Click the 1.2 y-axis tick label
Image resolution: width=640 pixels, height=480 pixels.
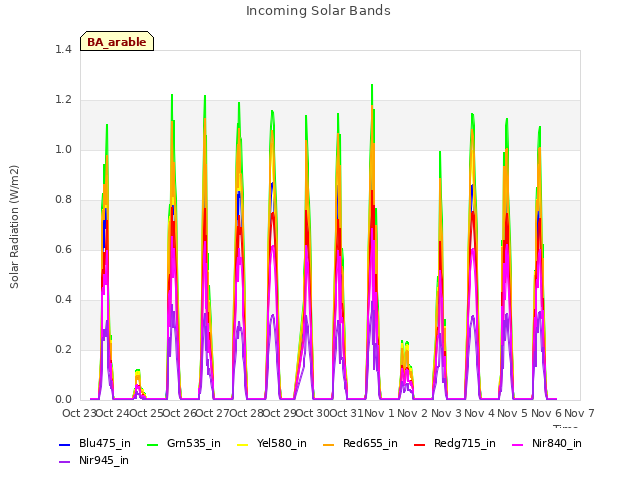[63, 100]
